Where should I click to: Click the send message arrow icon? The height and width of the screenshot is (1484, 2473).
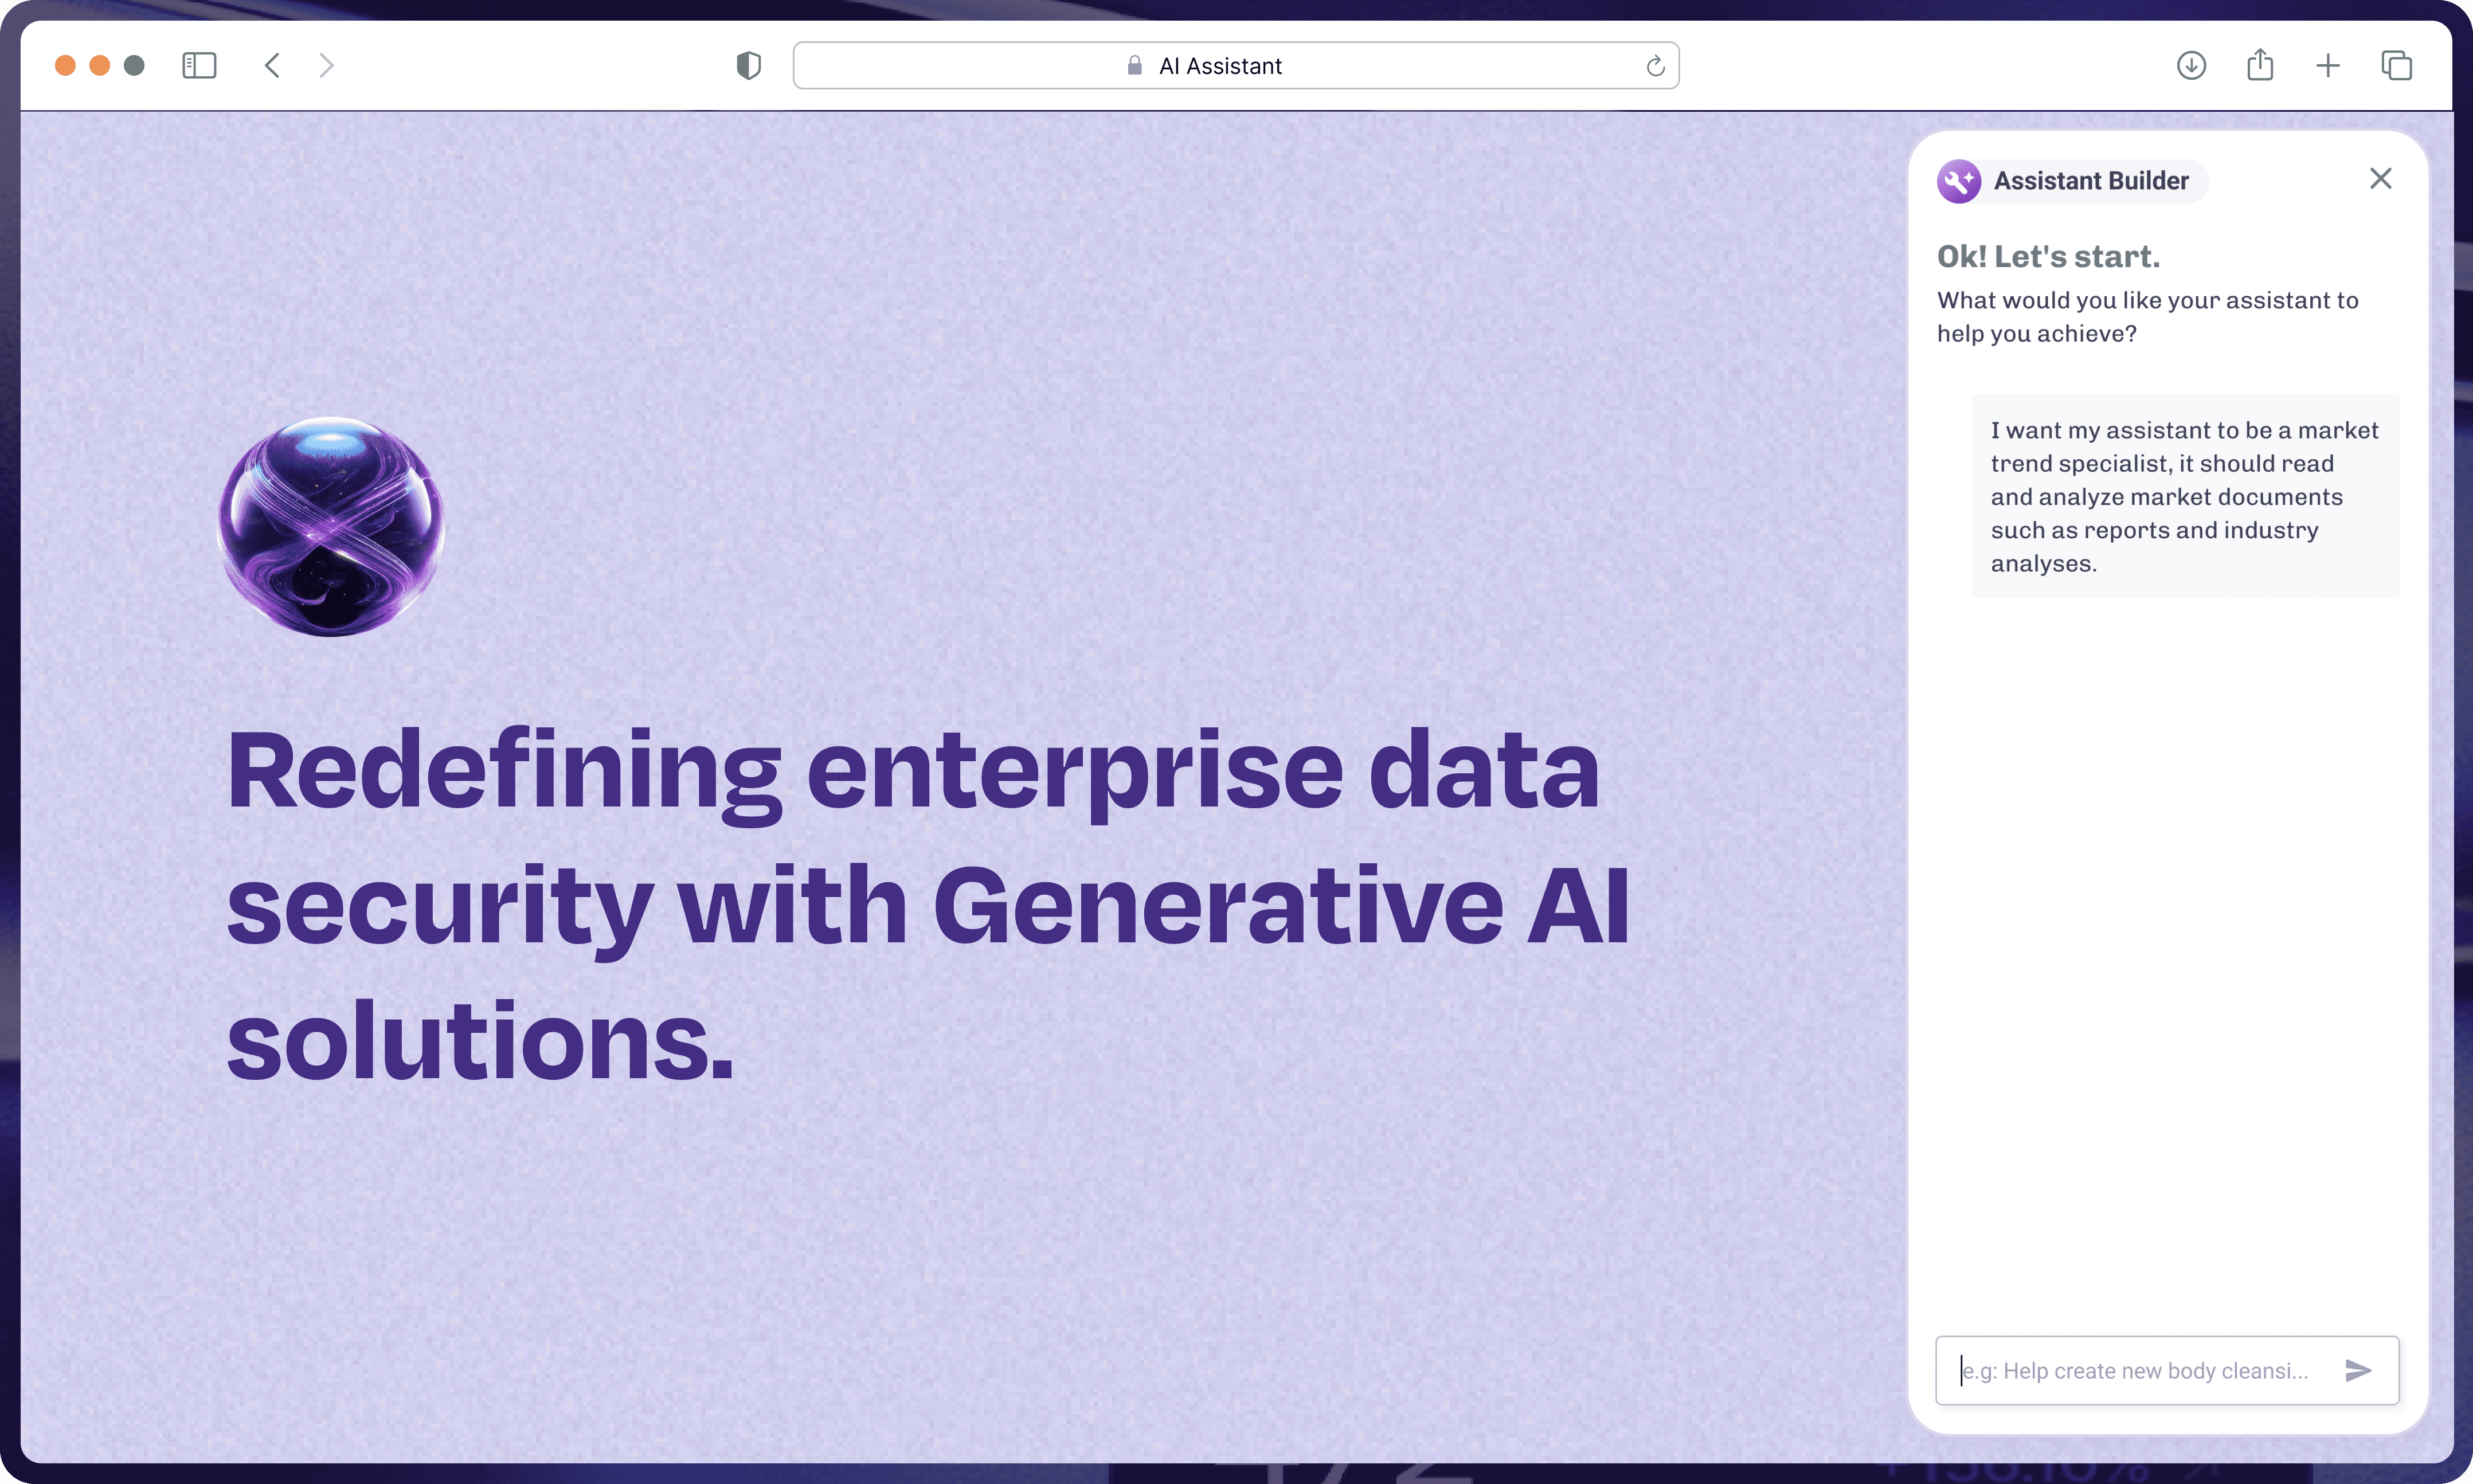pyautogui.click(x=2358, y=1370)
